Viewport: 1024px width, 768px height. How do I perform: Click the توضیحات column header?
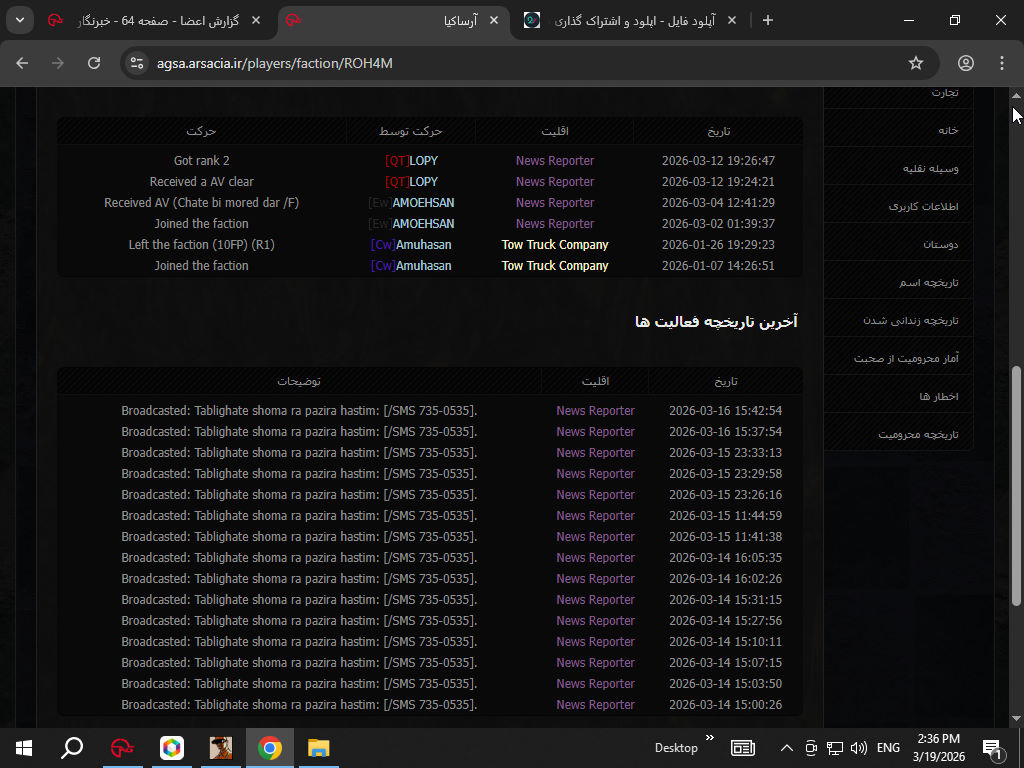[x=298, y=381]
